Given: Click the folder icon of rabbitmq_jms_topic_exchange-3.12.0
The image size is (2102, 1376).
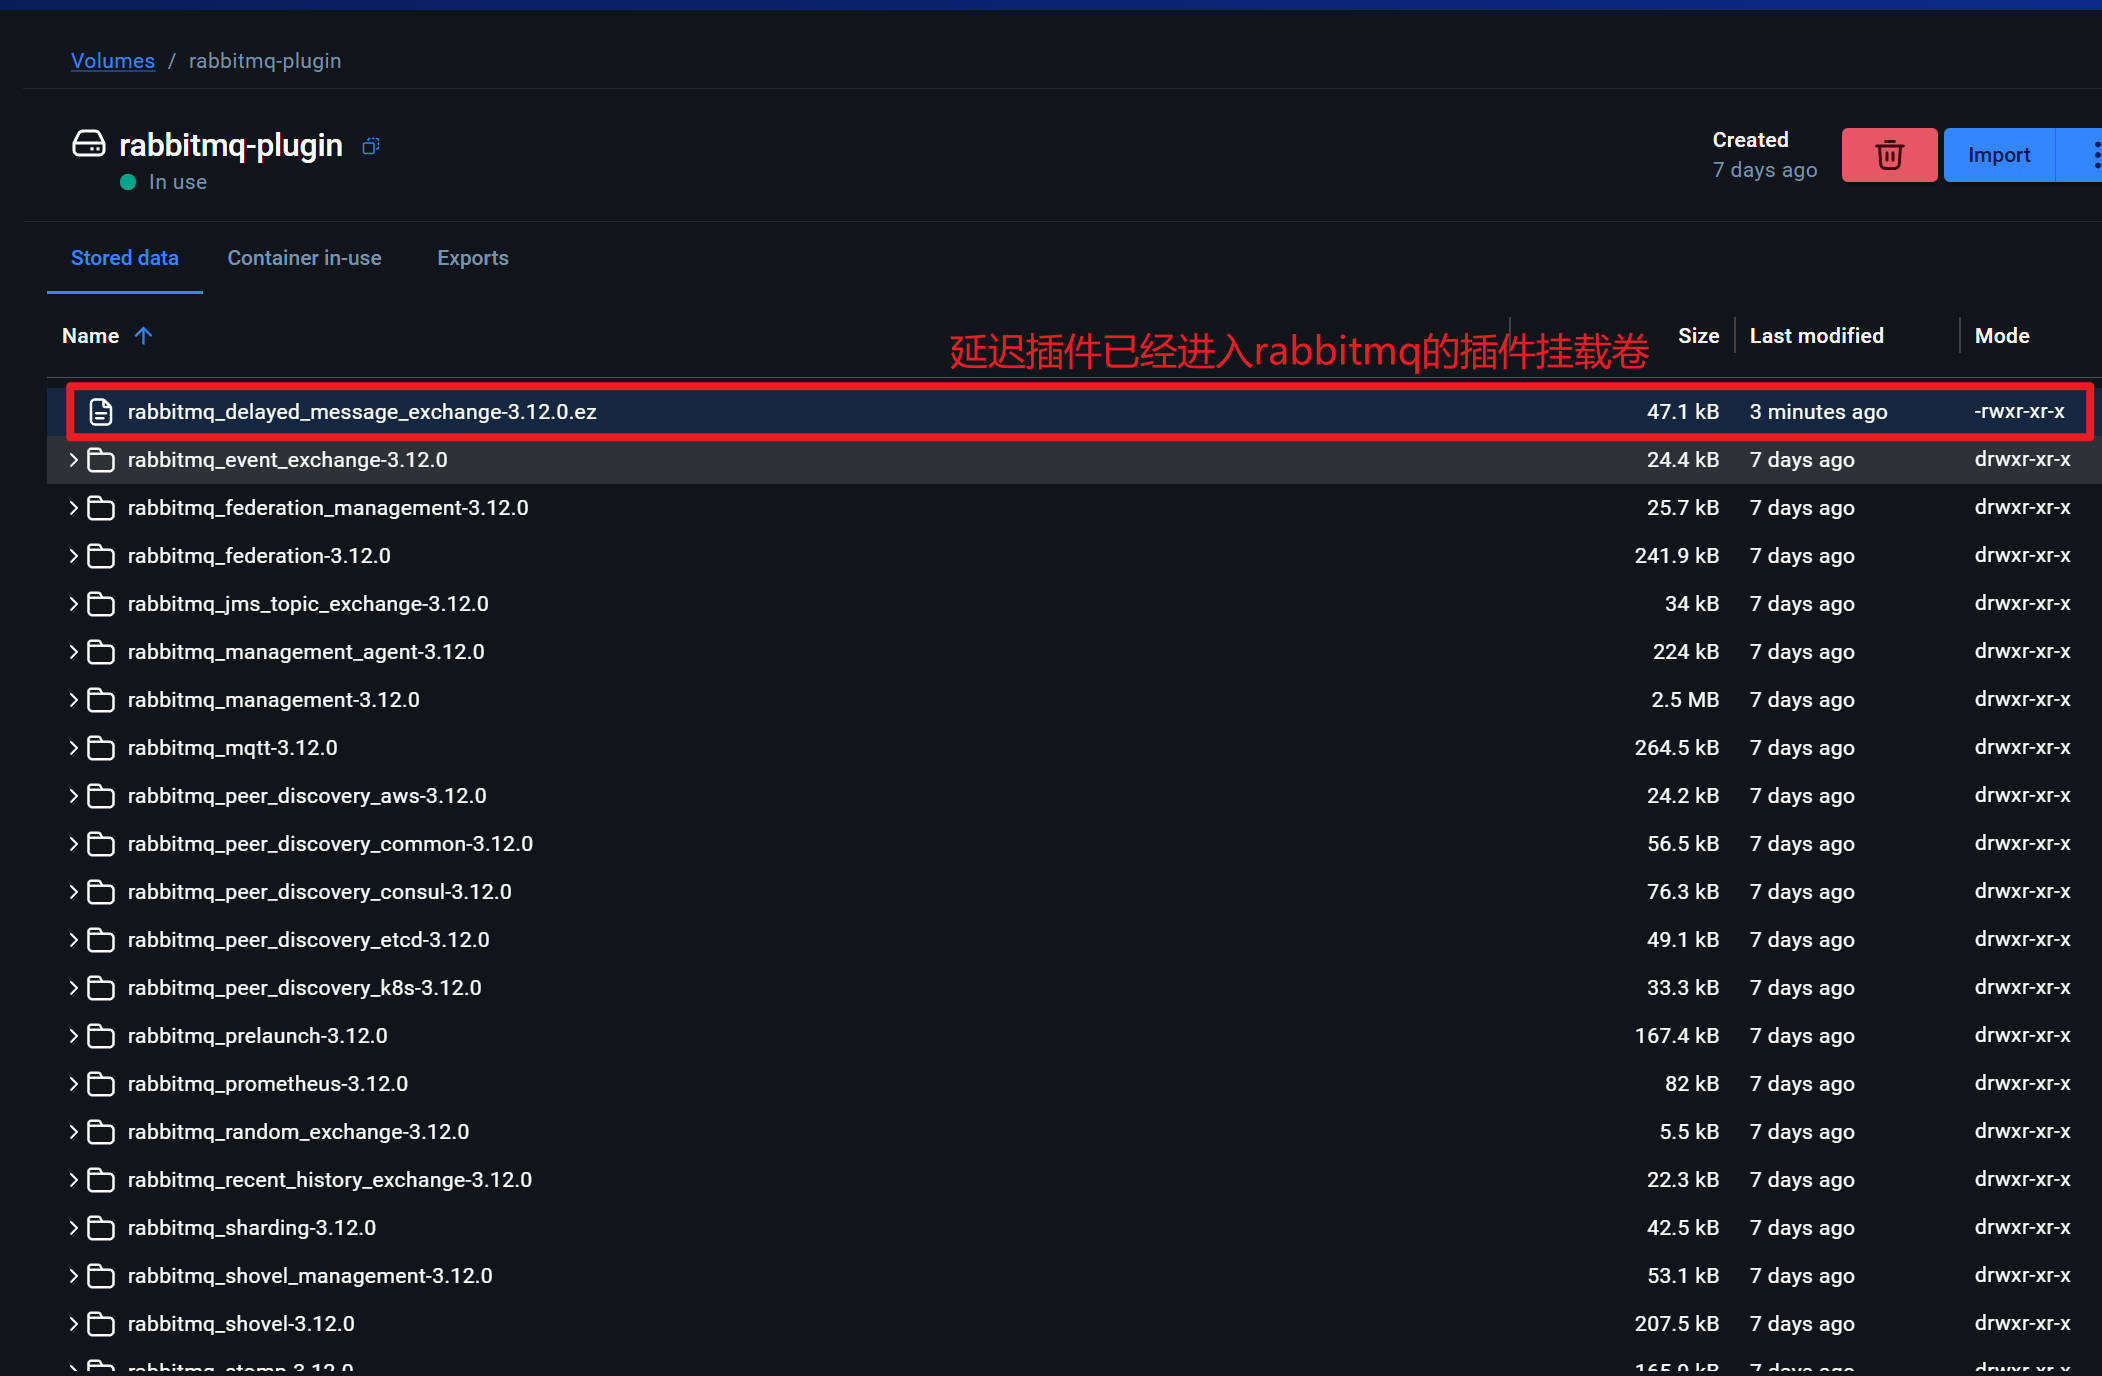Looking at the screenshot, I should [x=101, y=604].
